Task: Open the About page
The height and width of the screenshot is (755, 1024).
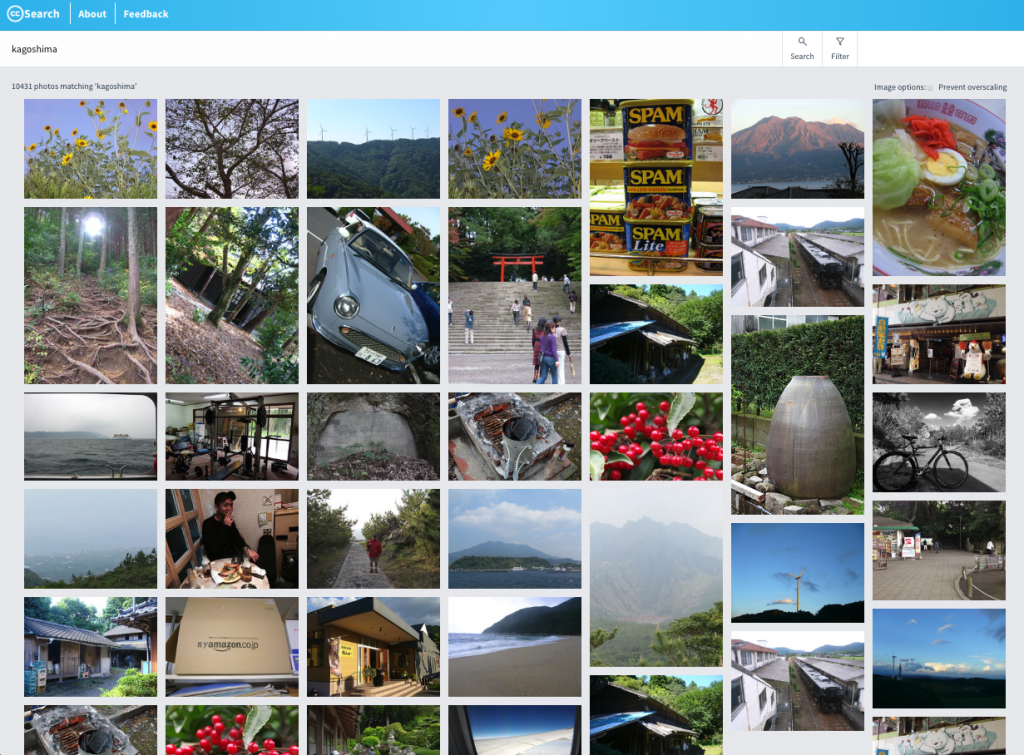Action: (x=92, y=14)
